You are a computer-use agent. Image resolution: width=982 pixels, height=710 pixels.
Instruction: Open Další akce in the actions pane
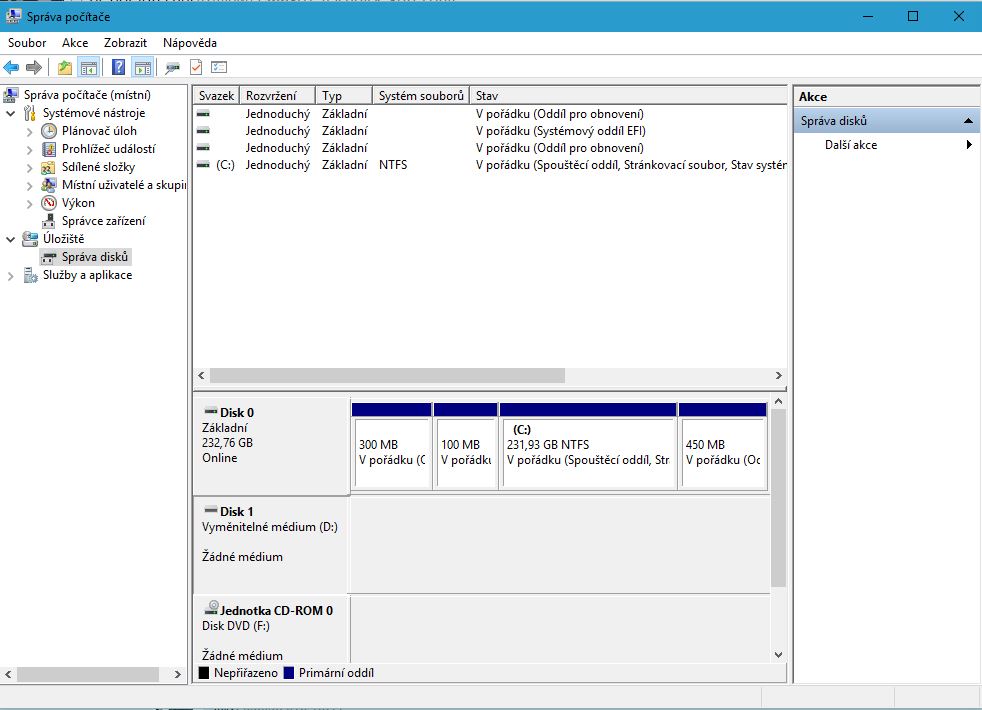(851, 145)
